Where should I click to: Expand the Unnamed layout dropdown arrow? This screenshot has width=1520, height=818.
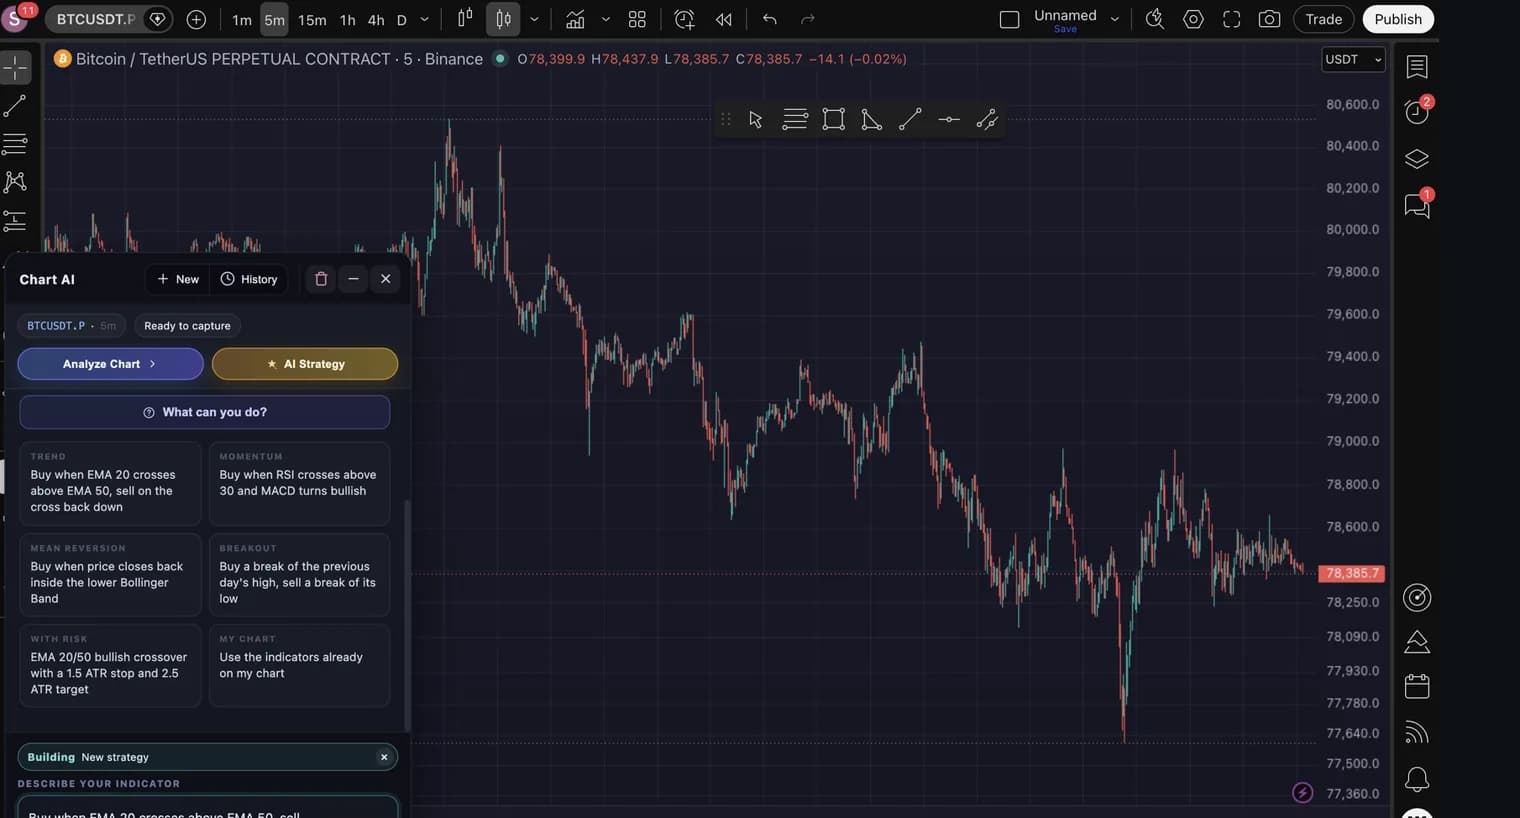tap(1115, 19)
